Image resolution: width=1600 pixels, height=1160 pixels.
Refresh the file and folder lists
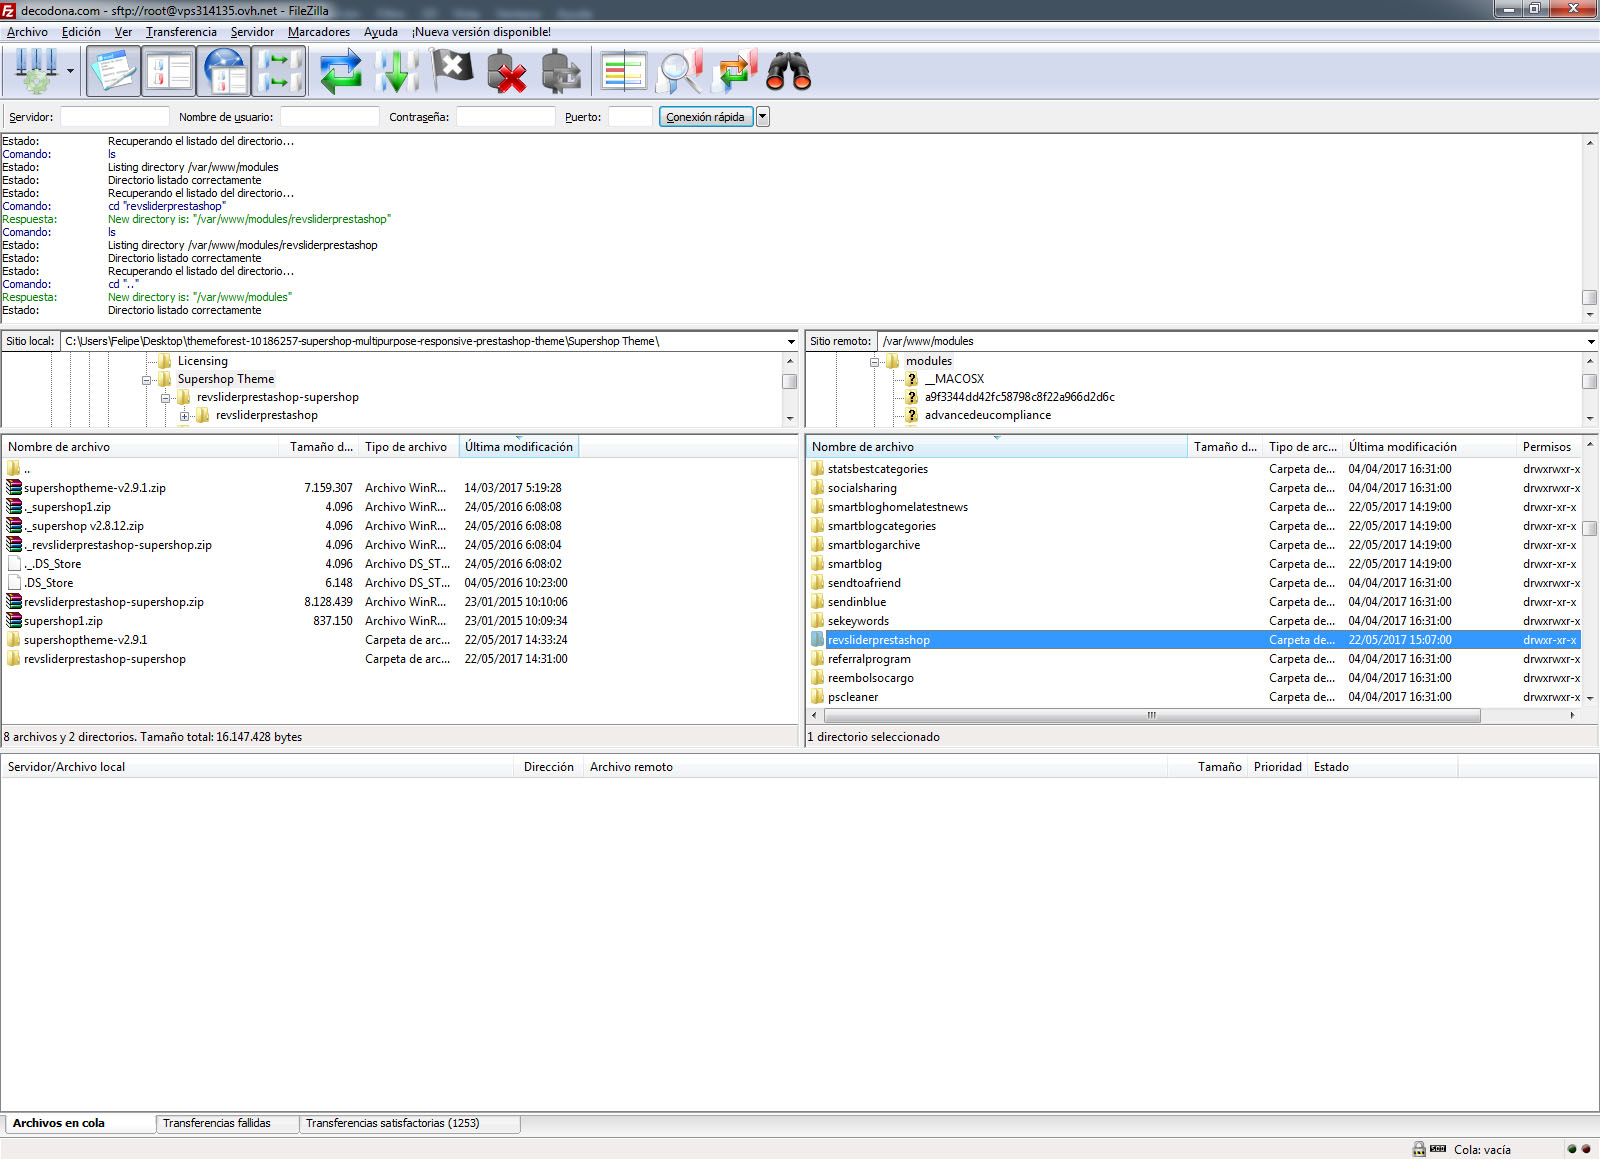click(x=340, y=71)
